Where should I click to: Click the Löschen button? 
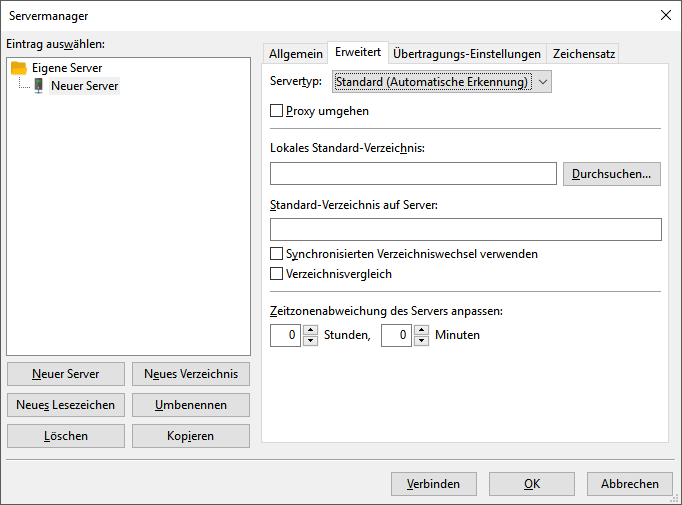point(66,436)
